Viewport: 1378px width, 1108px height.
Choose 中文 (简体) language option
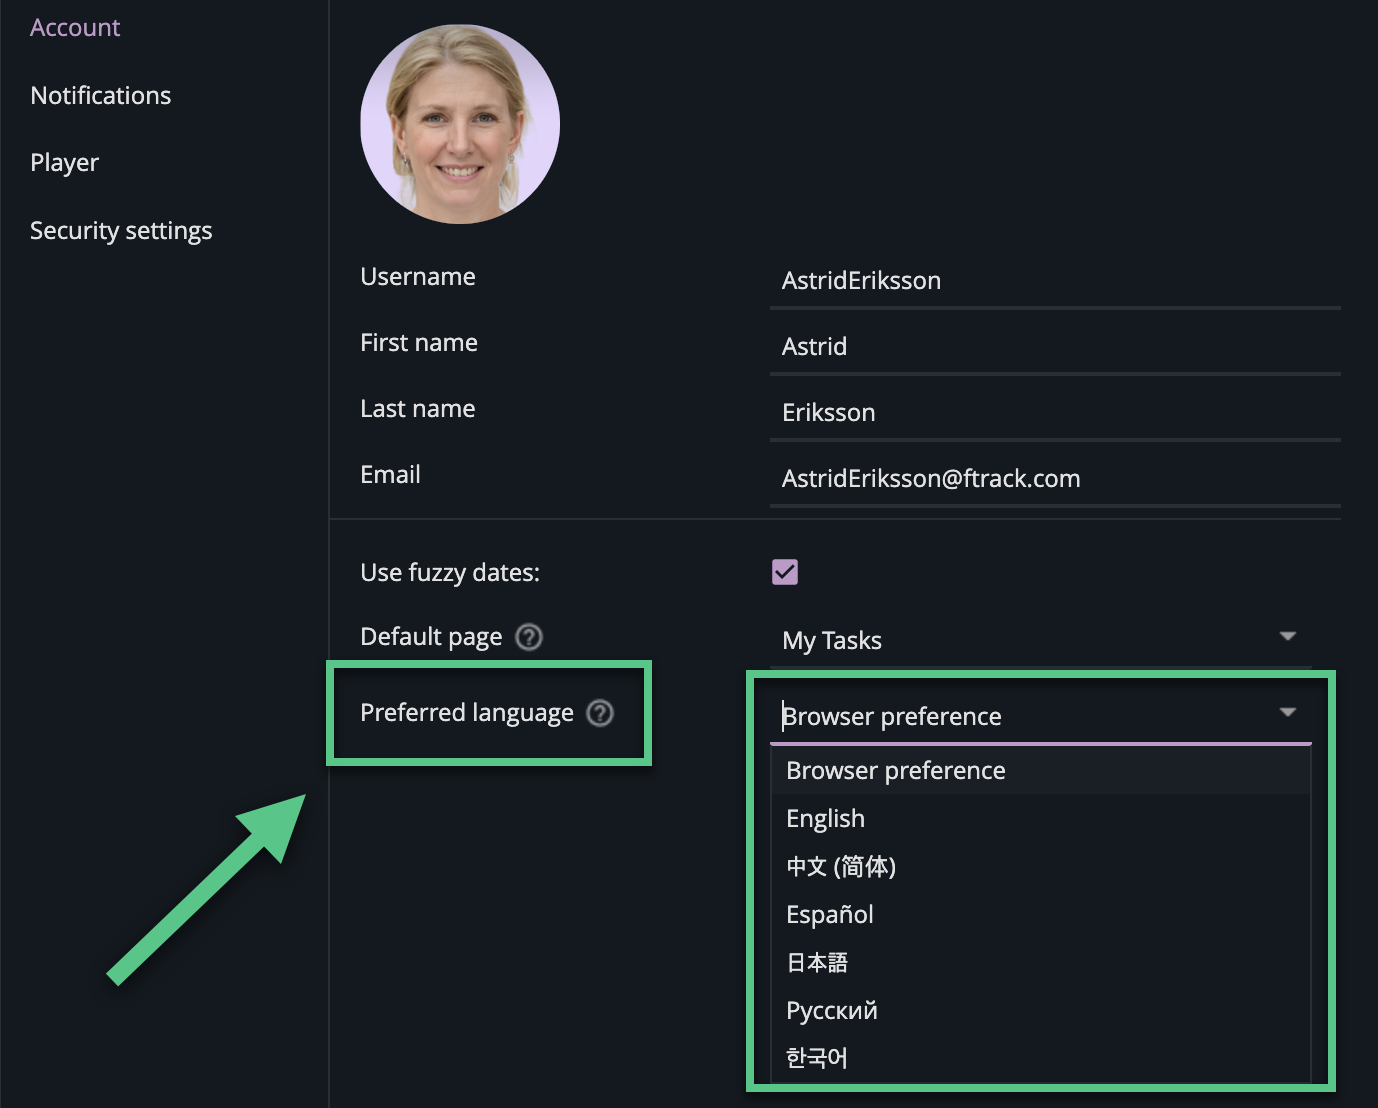pos(841,867)
